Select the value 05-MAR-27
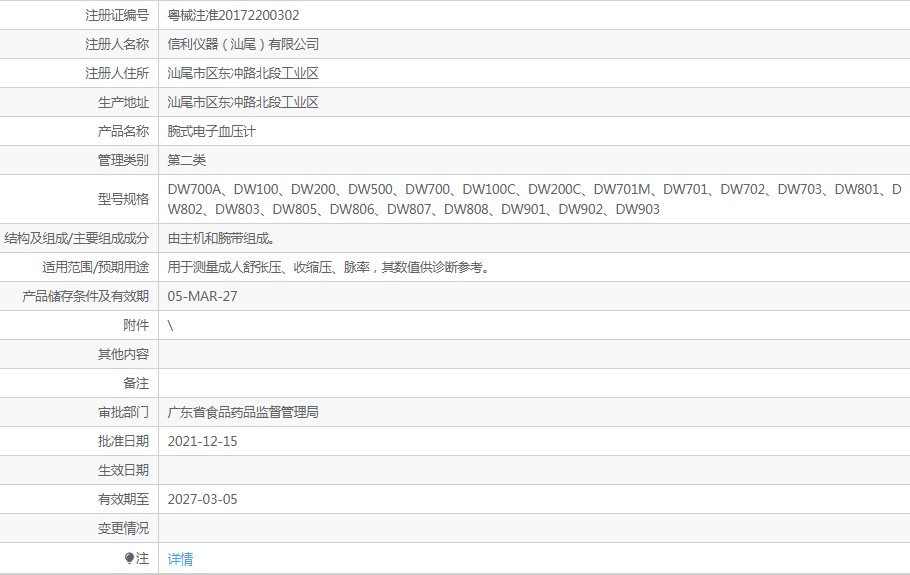910x575 pixels. (203, 296)
